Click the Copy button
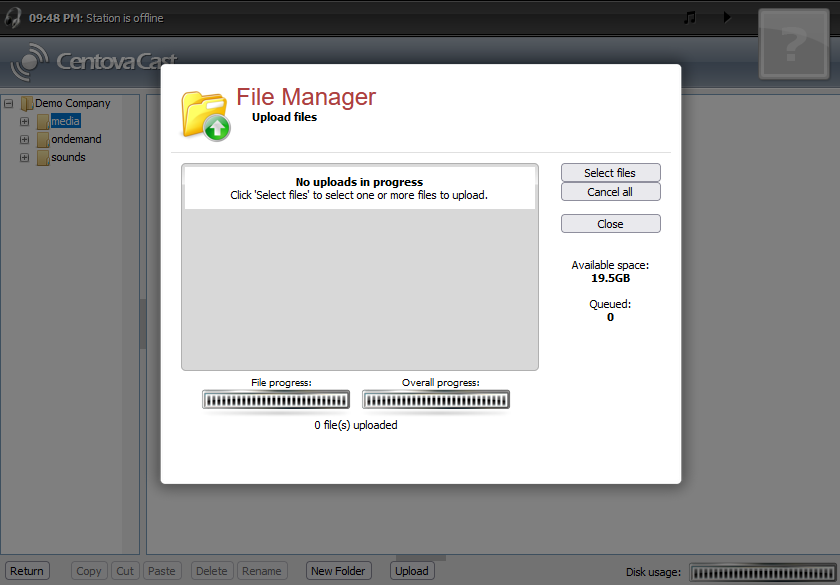 [x=88, y=571]
